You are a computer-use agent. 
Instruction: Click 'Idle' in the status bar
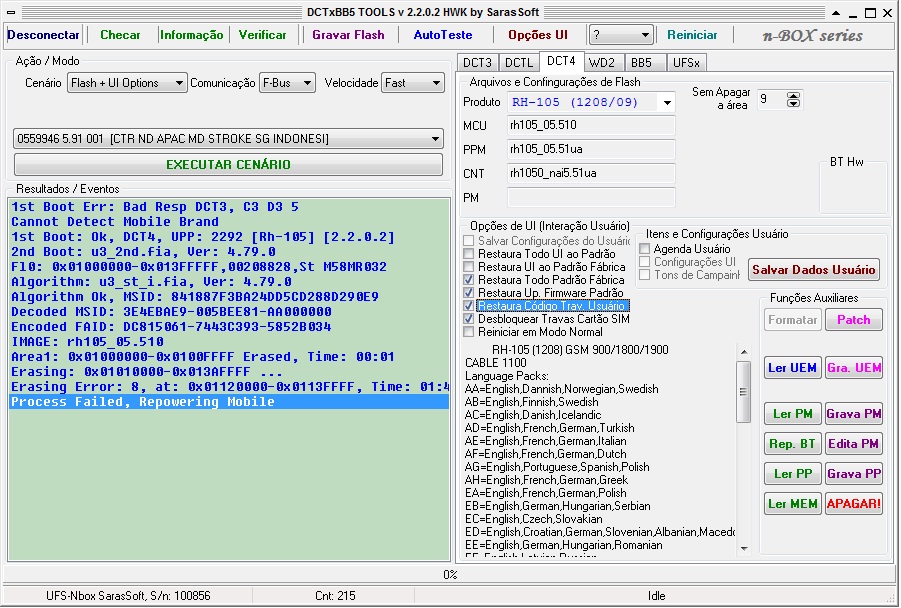click(656, 596)
